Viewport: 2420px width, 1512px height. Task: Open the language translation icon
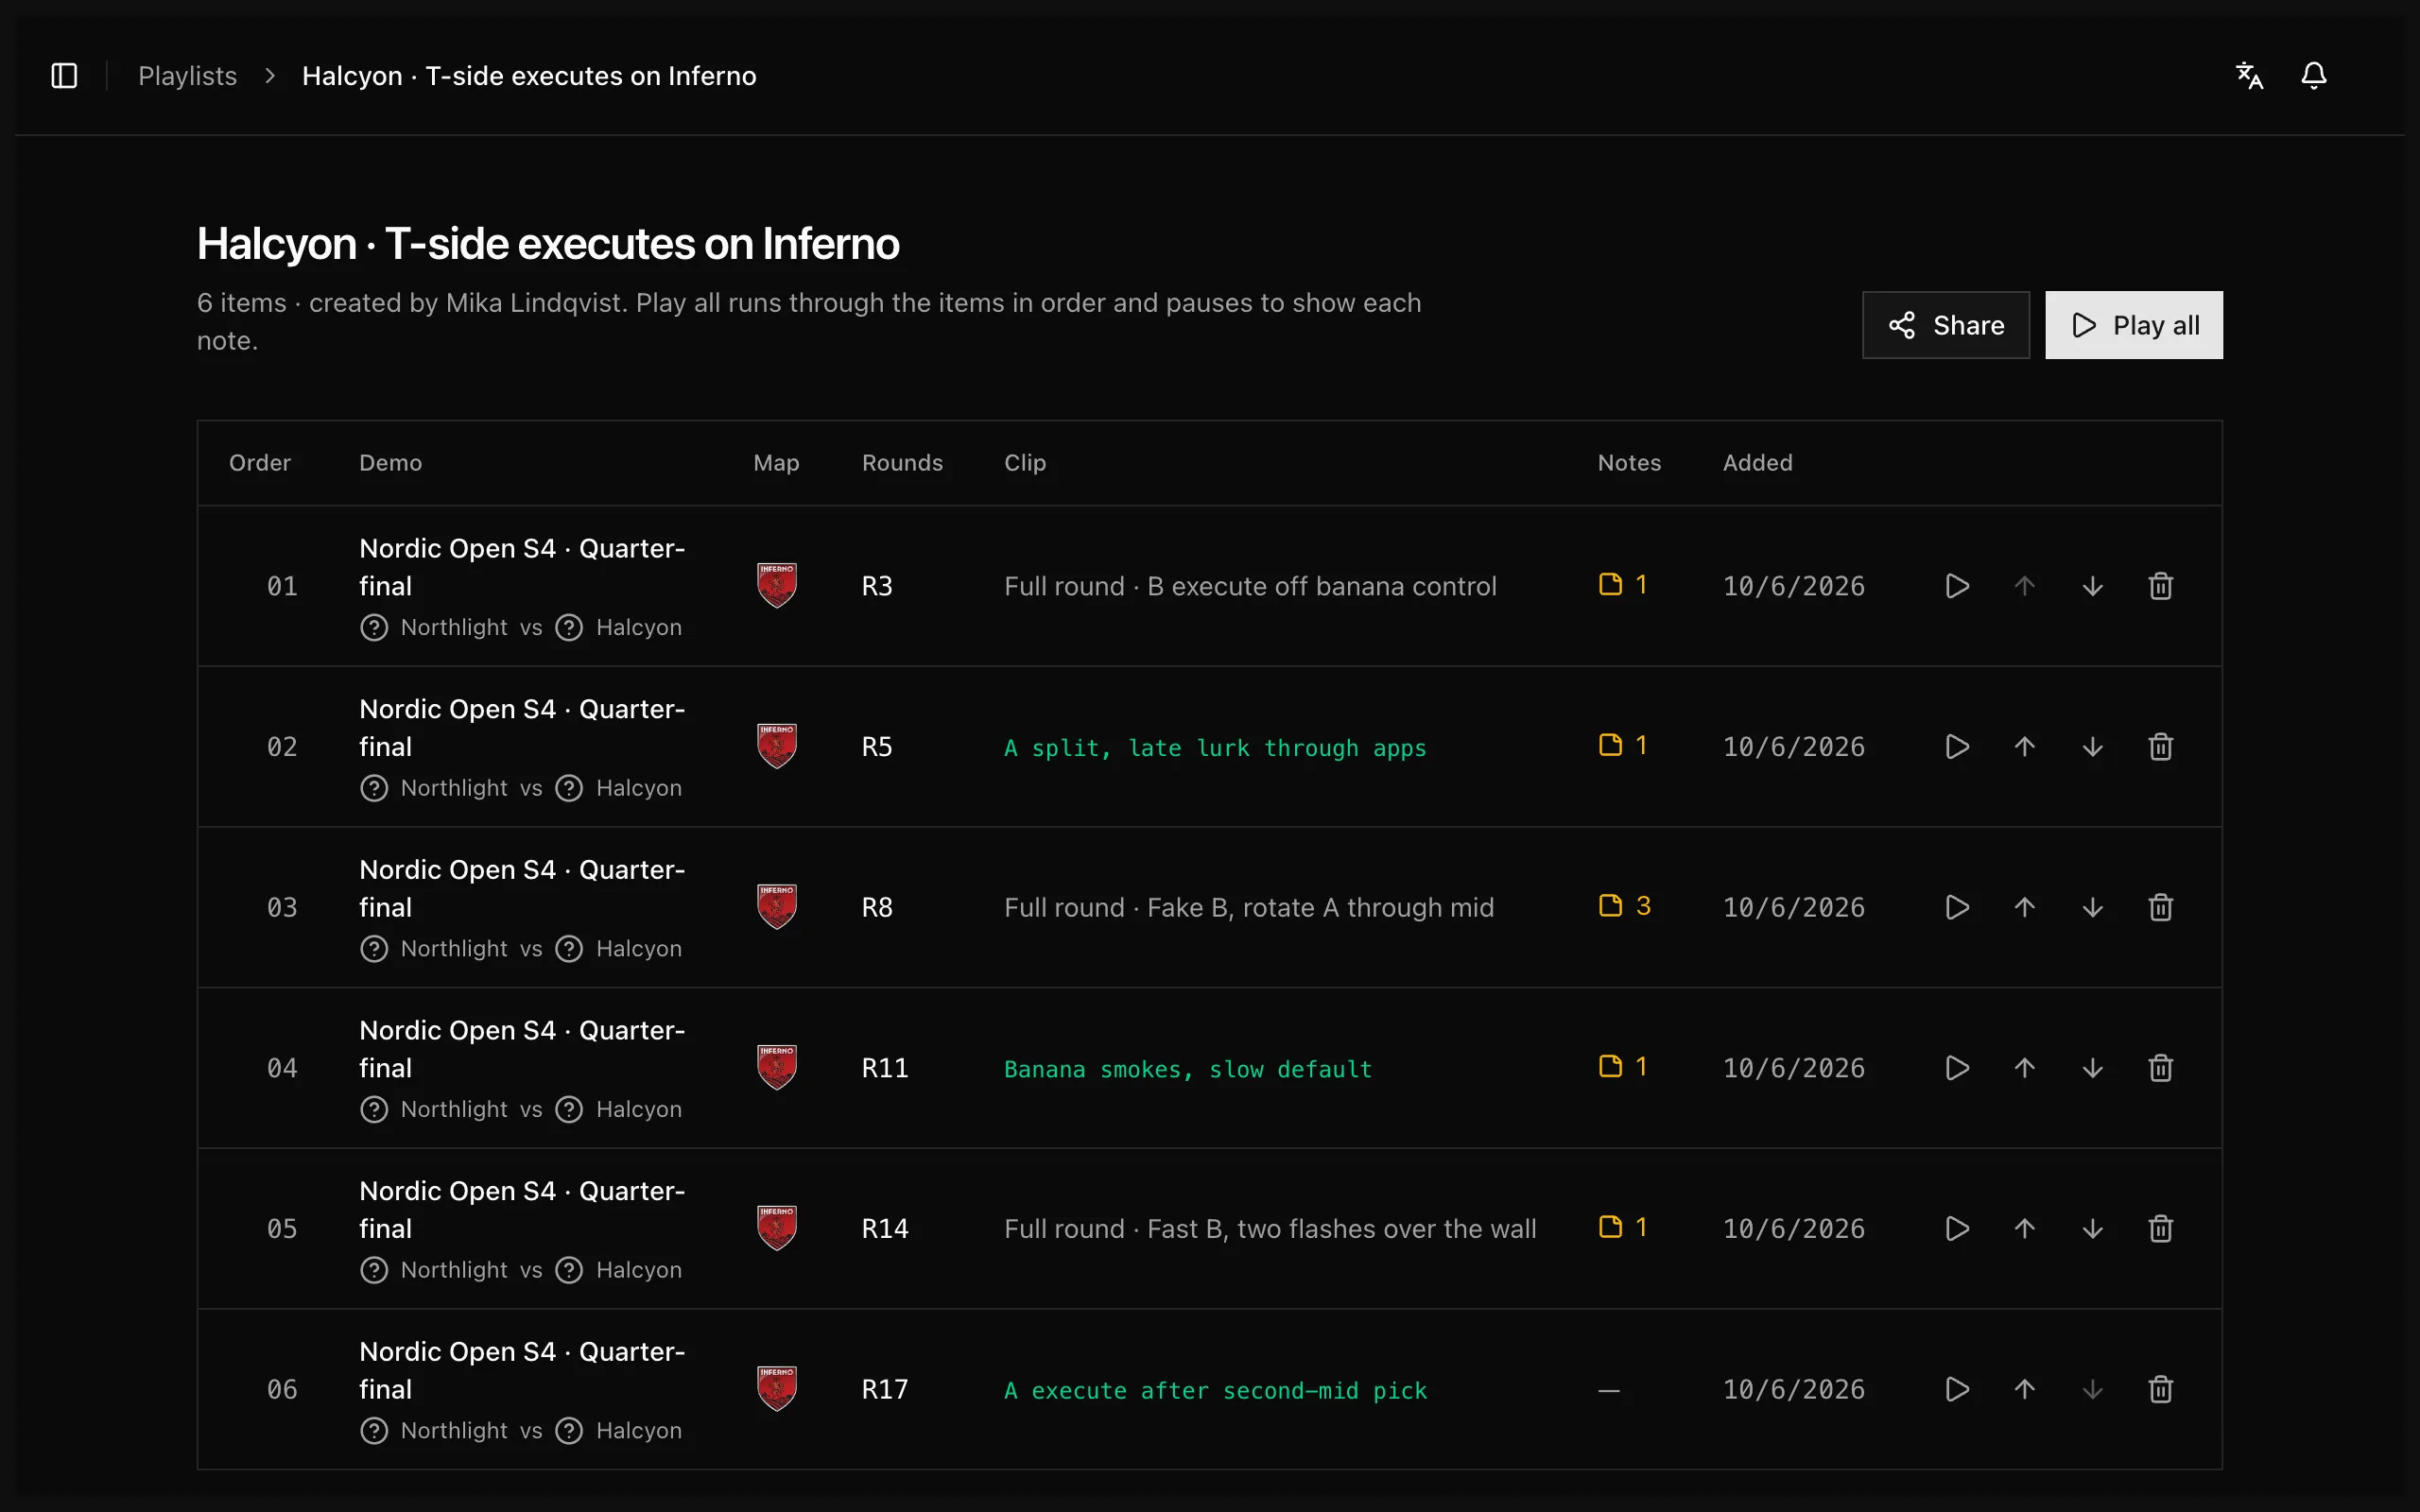coord(2249,76)
